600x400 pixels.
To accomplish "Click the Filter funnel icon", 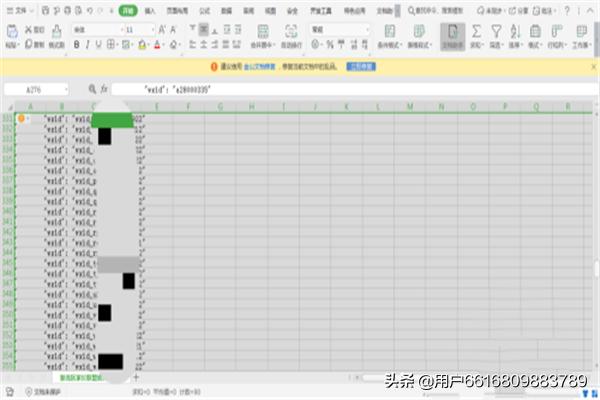I will click(x=496, y=31).
